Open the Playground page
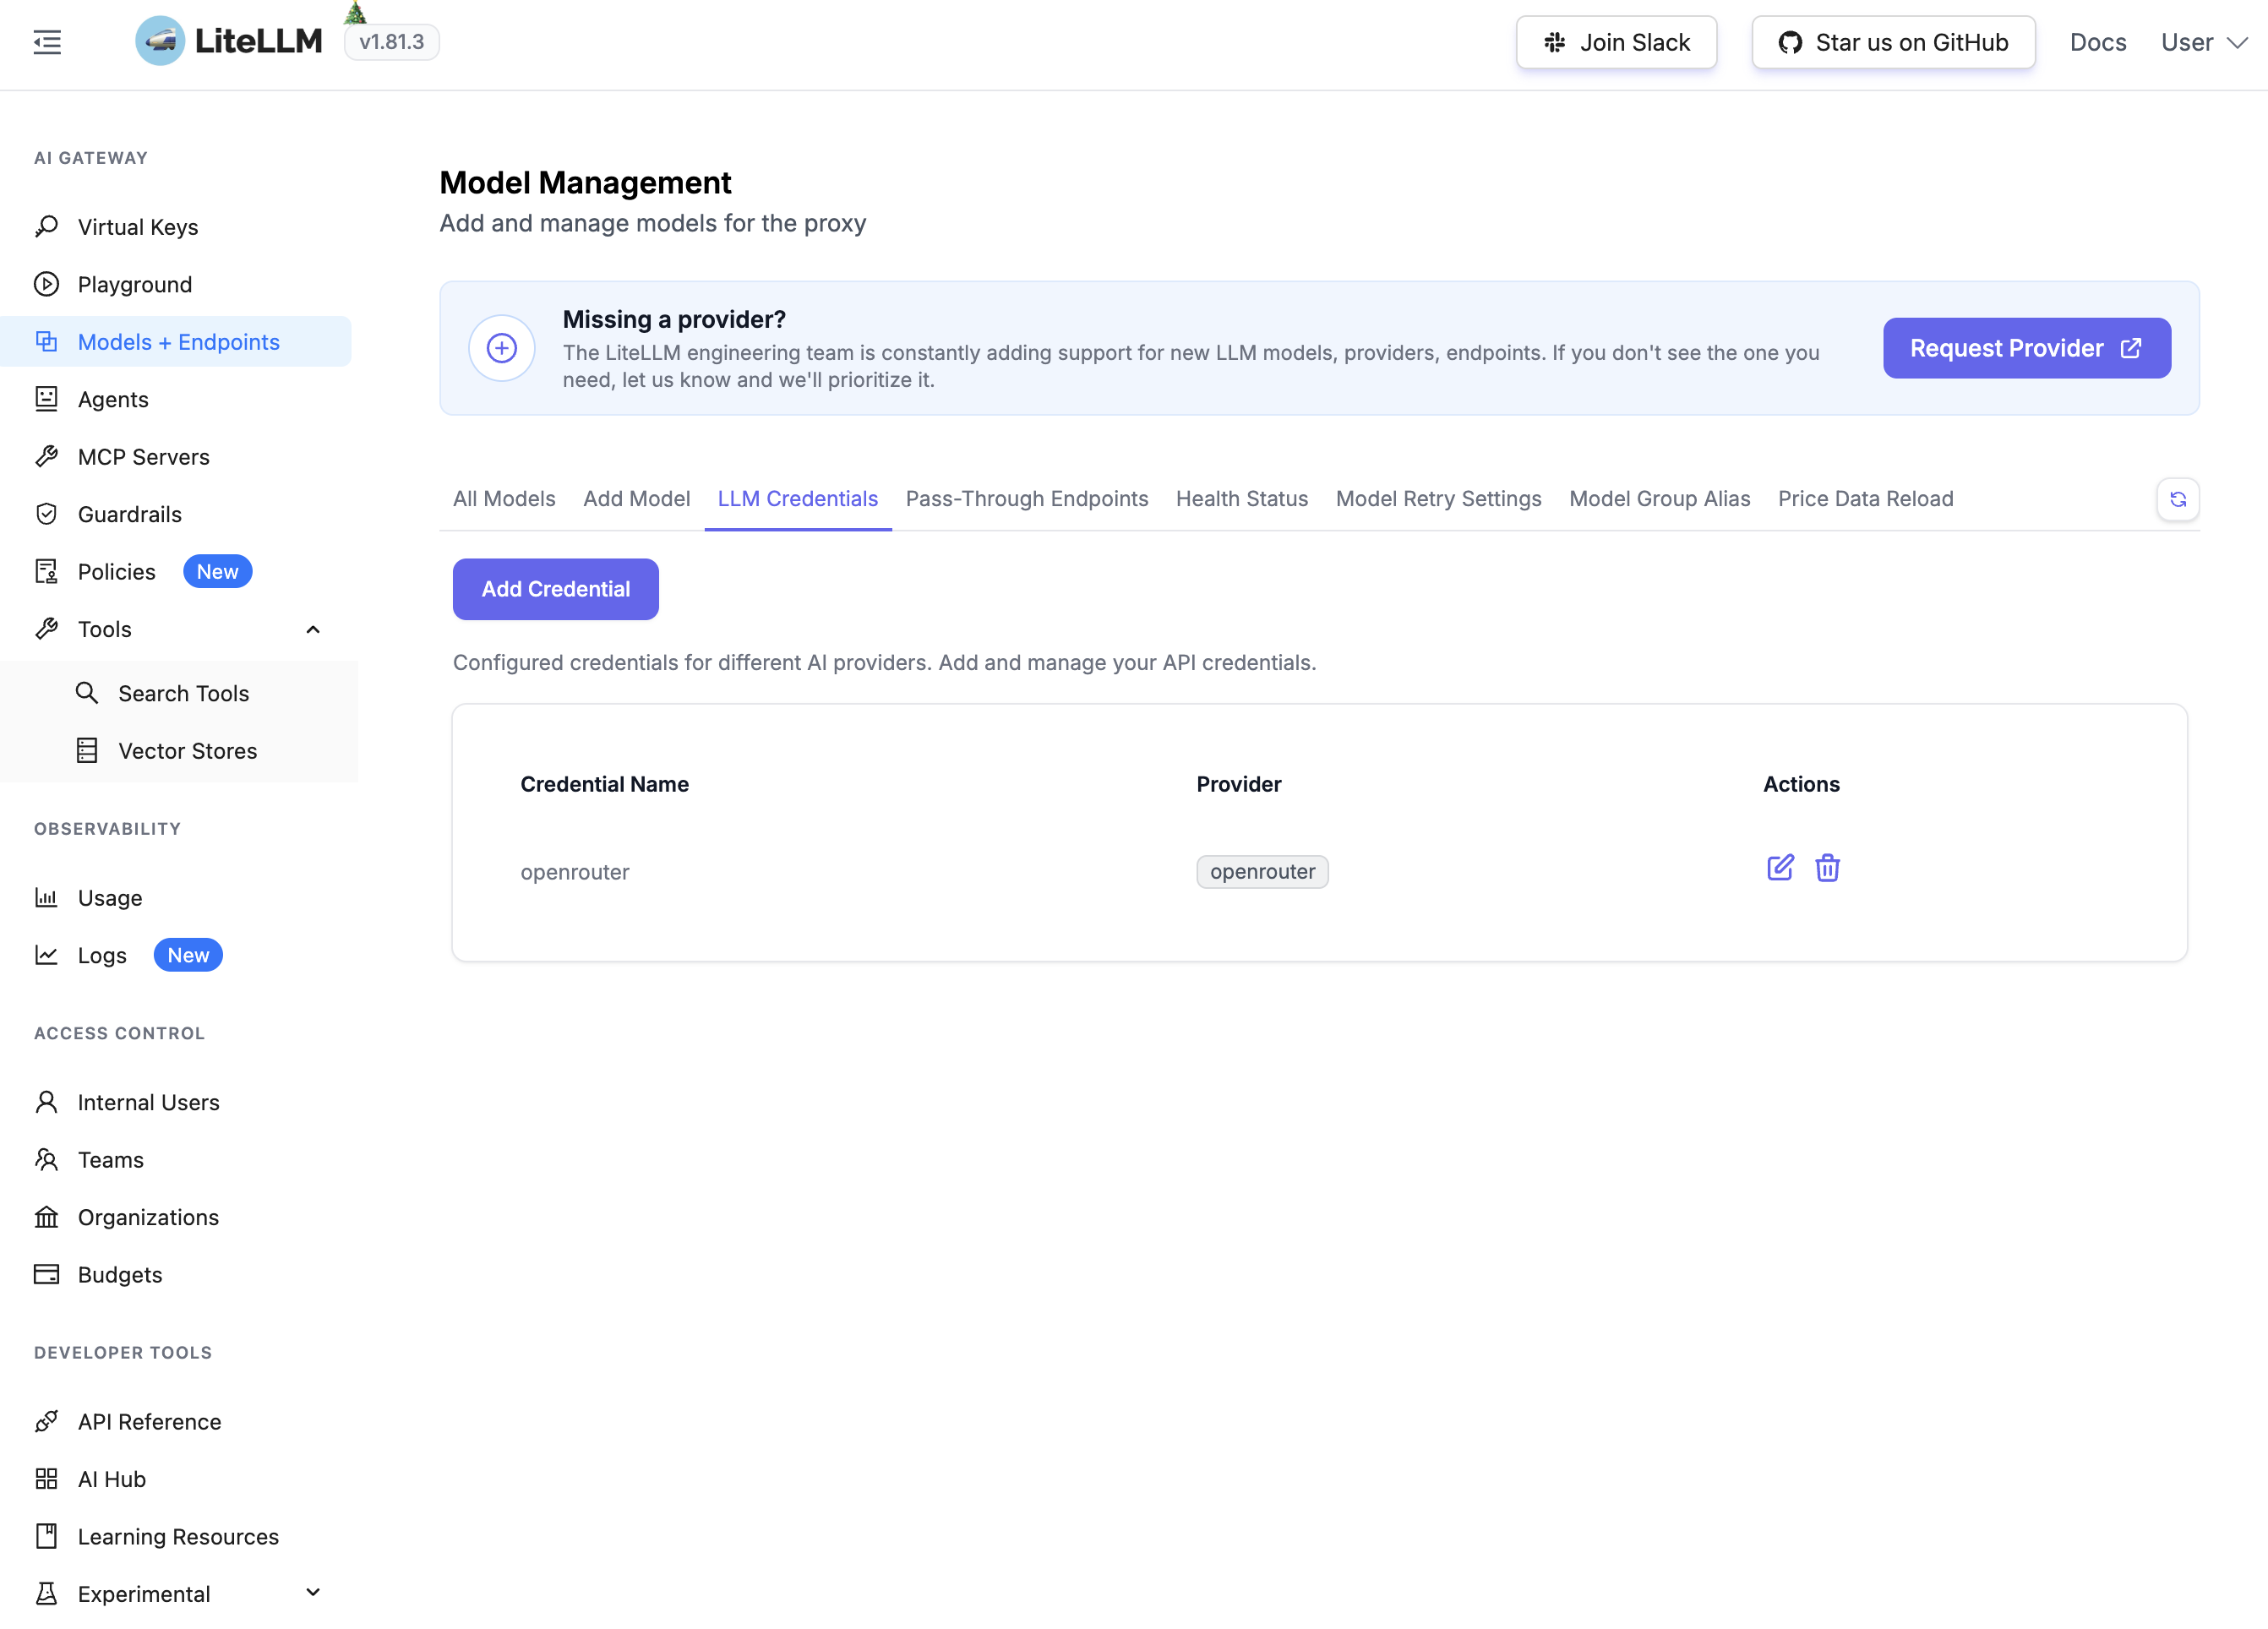This screenshot has width=2268, height=1629. 135,284
